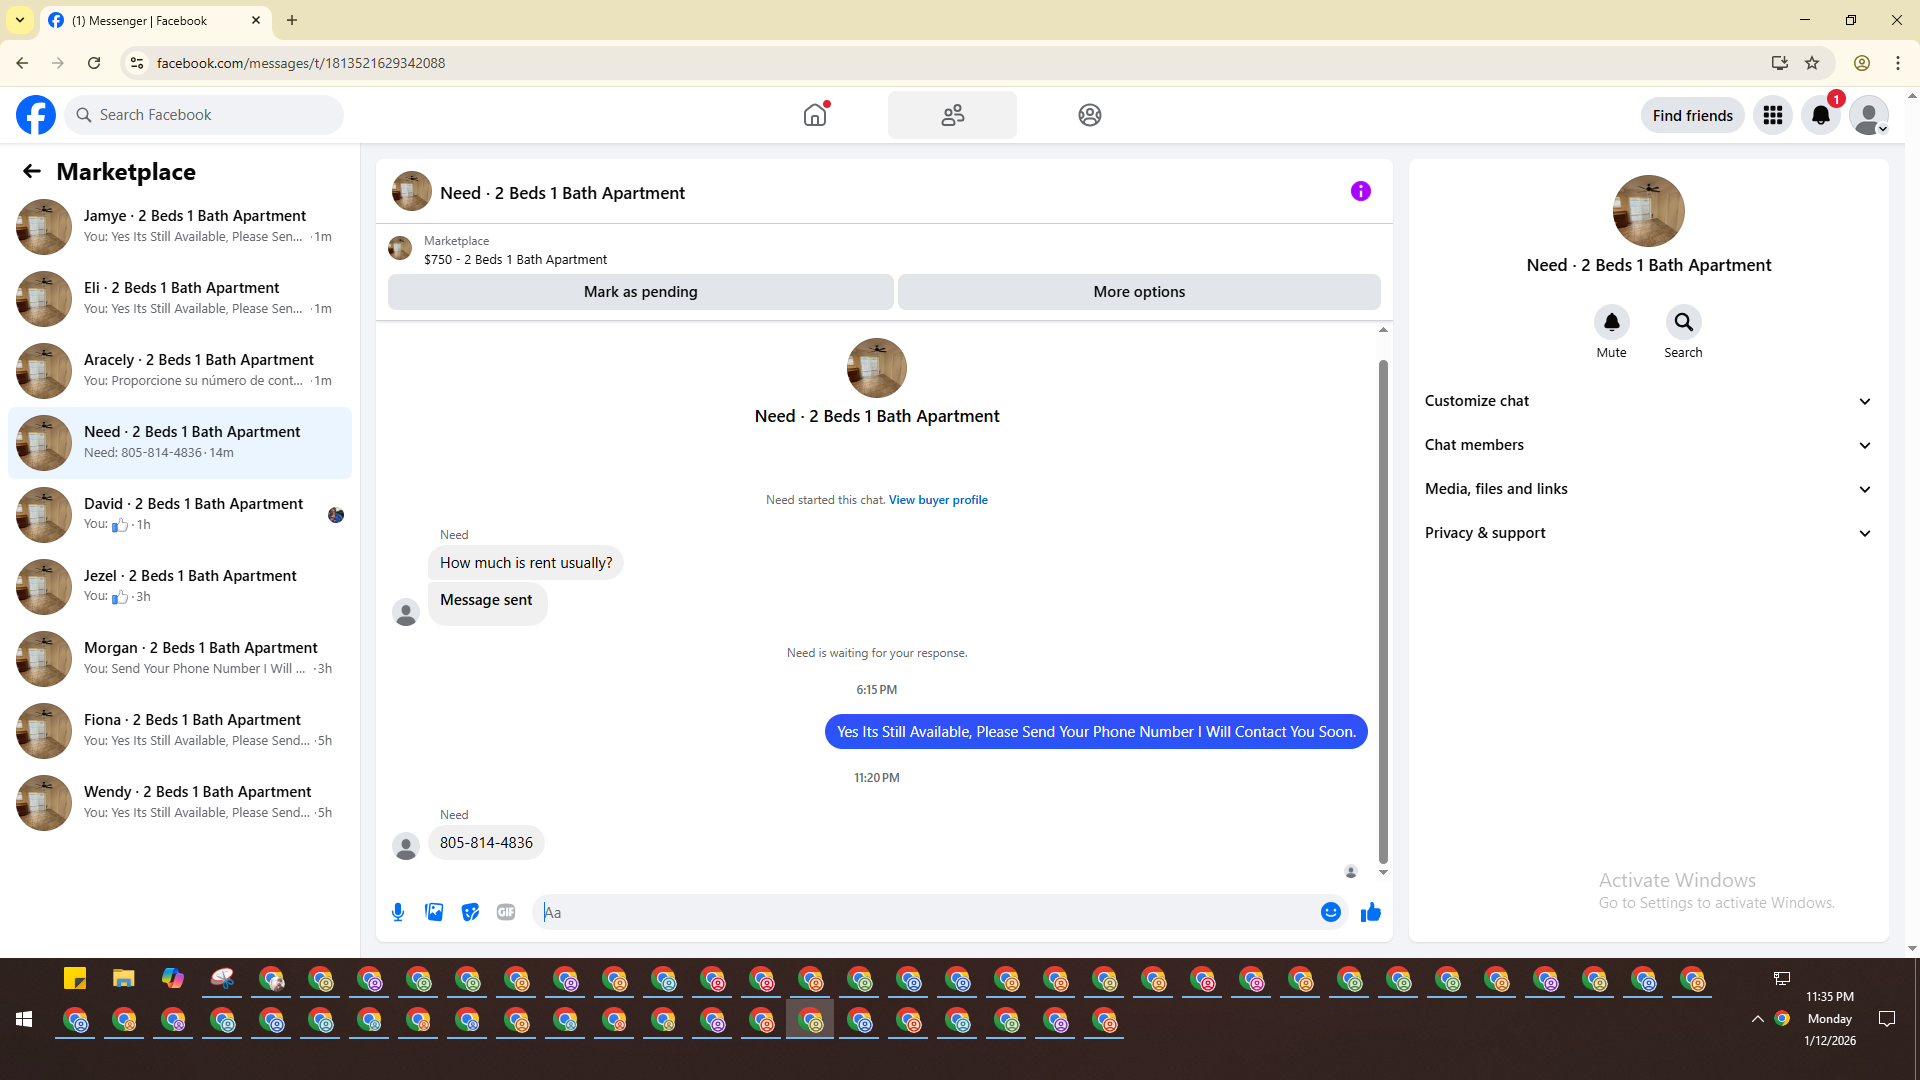Image resolution: width=1920 pixels, height=1080 pixels.
Task: Open the Friends tab
Action: tap(952, 115)
